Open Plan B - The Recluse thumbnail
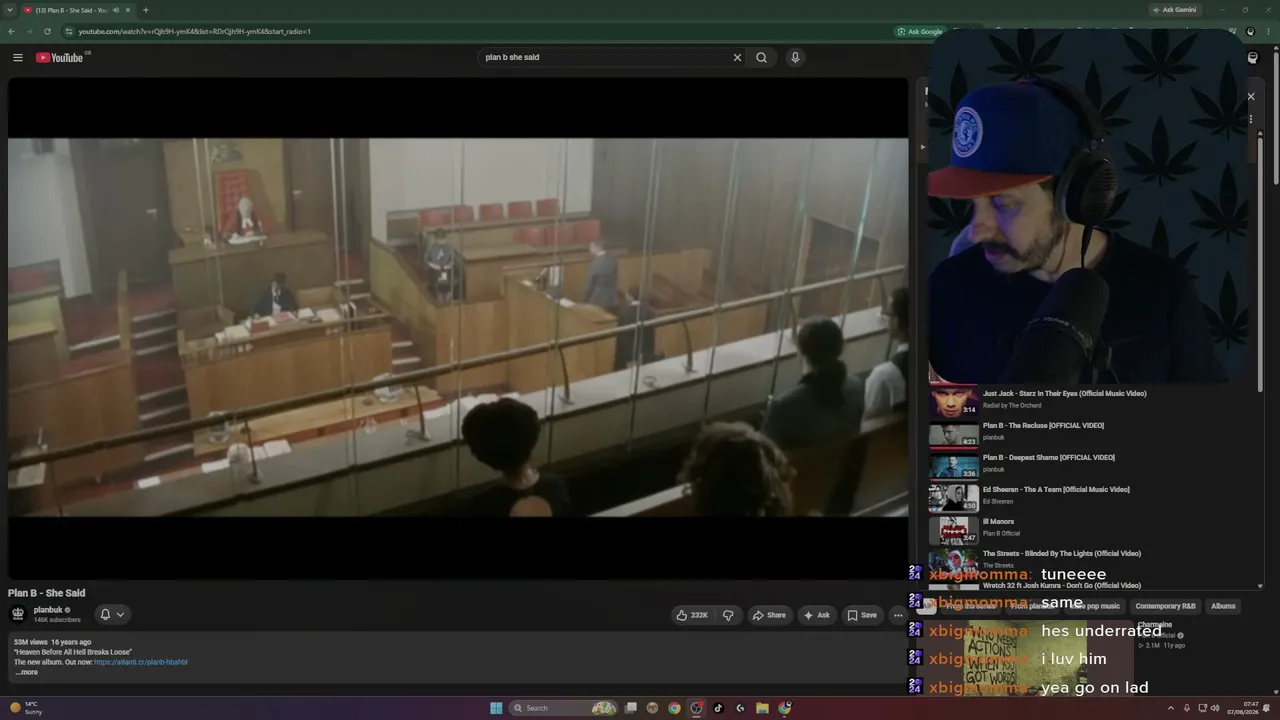Screen dimensions: 1280x720 (953, 434)
